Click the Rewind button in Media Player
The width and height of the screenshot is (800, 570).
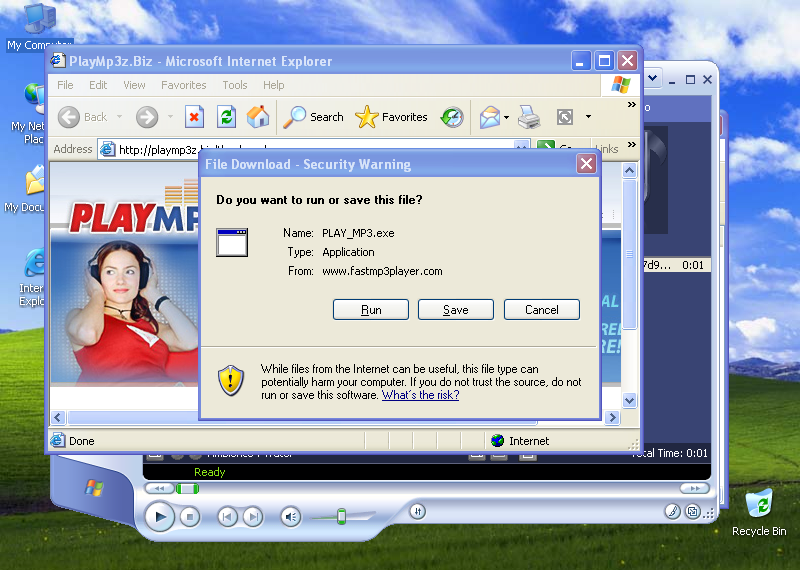click(x=159, y=488)
